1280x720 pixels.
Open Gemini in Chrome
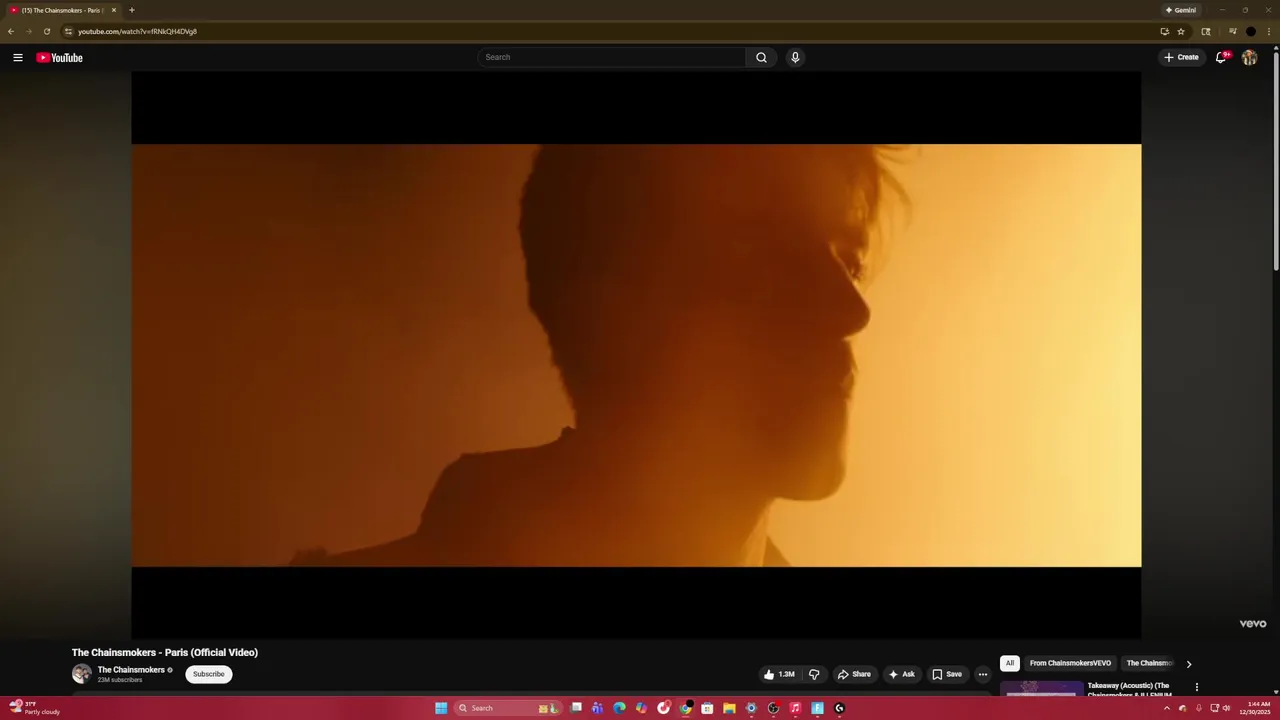point(1180,10)
